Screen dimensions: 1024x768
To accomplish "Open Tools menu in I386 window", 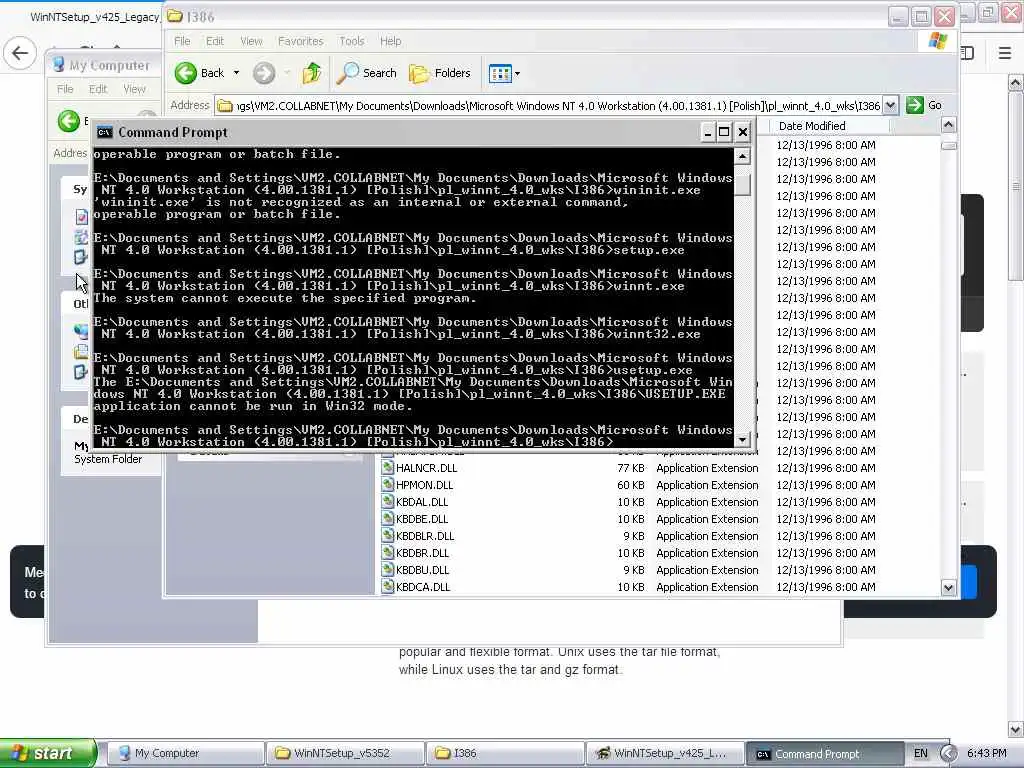I will click(x=351, y=41).
